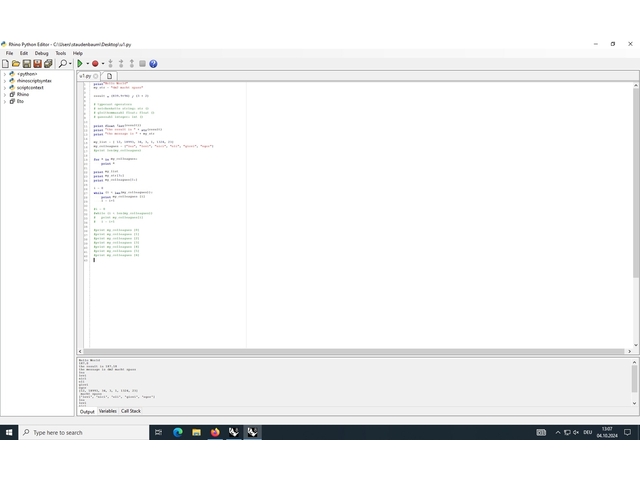Open Task View on taskbar
This screenshot has height=480, width=640.
click(x=158, y=432)
